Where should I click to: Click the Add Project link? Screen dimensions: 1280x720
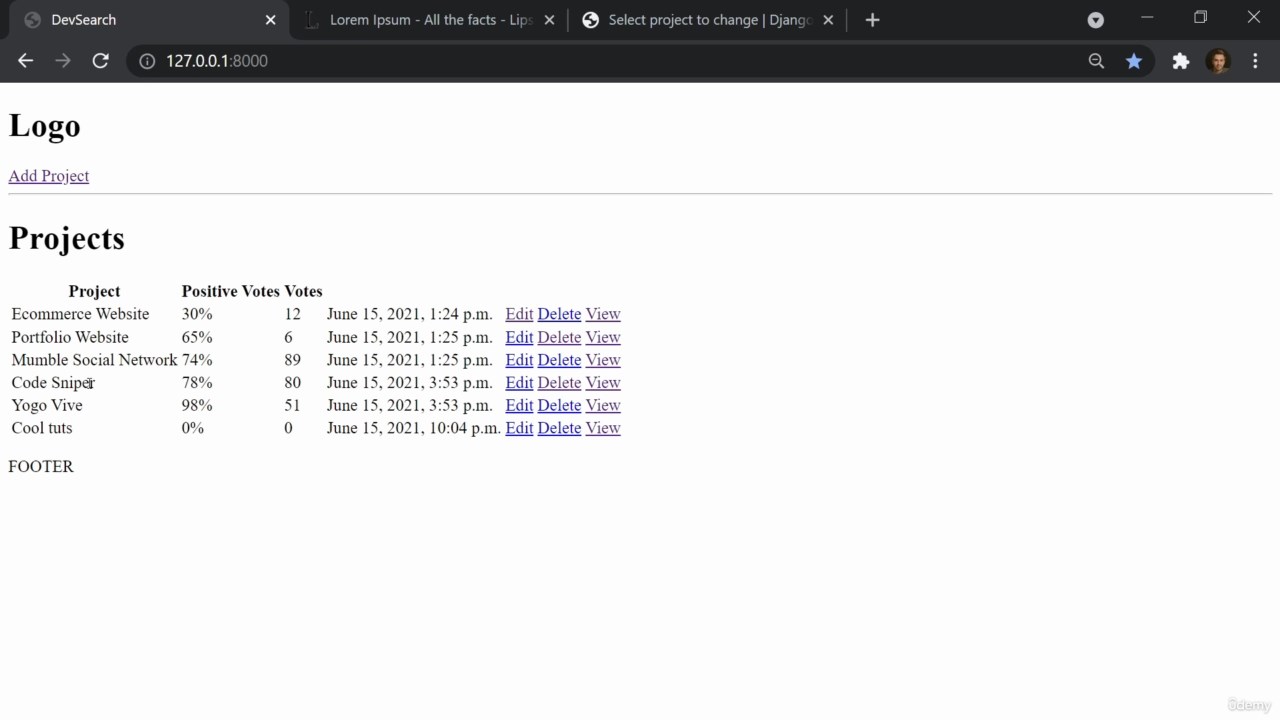coord(49,176)
